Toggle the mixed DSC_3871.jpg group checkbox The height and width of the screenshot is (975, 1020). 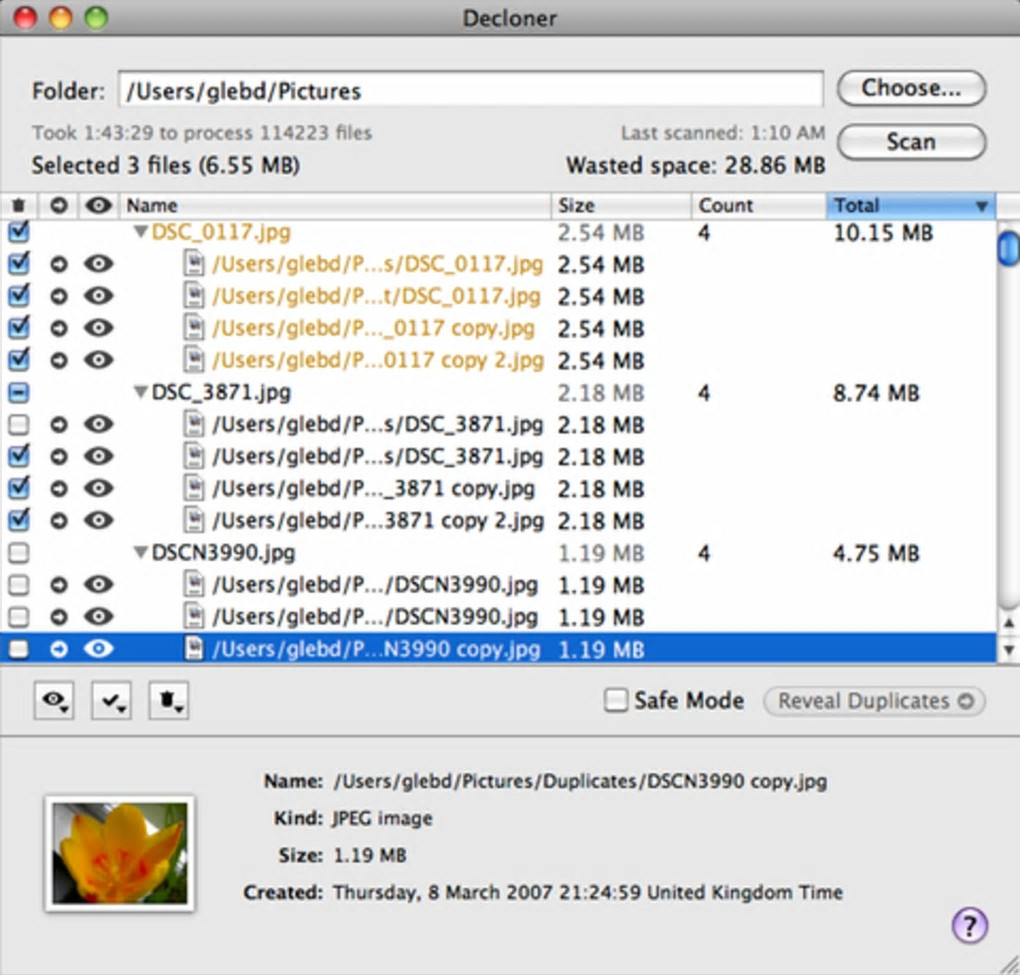[19, 392]
